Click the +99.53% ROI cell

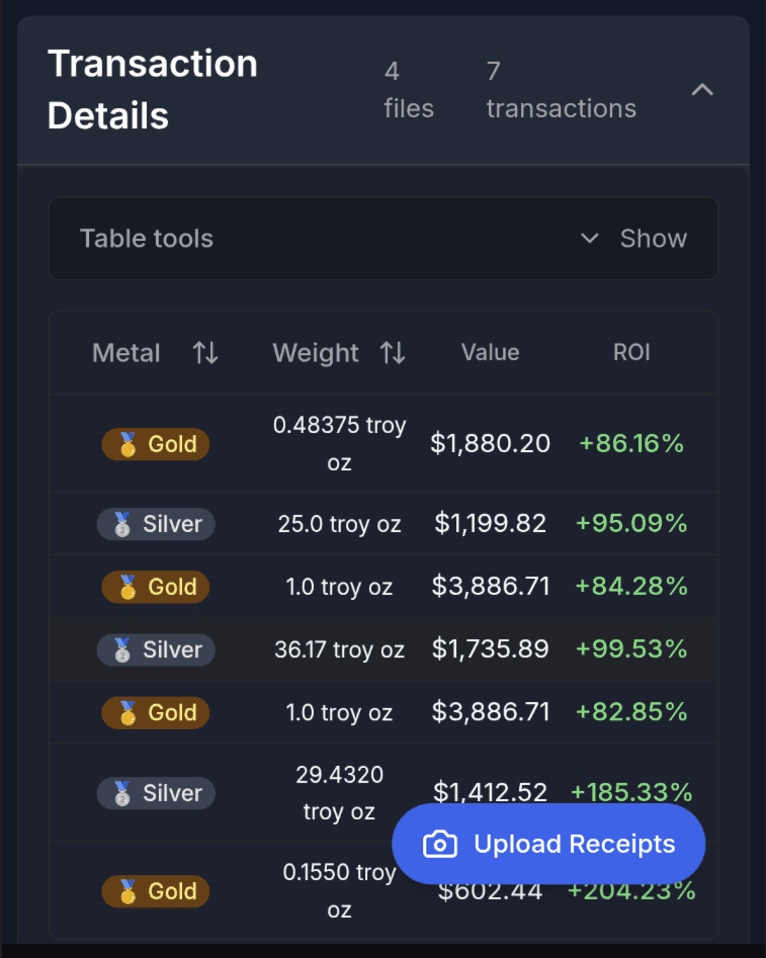tap(631, 650)
